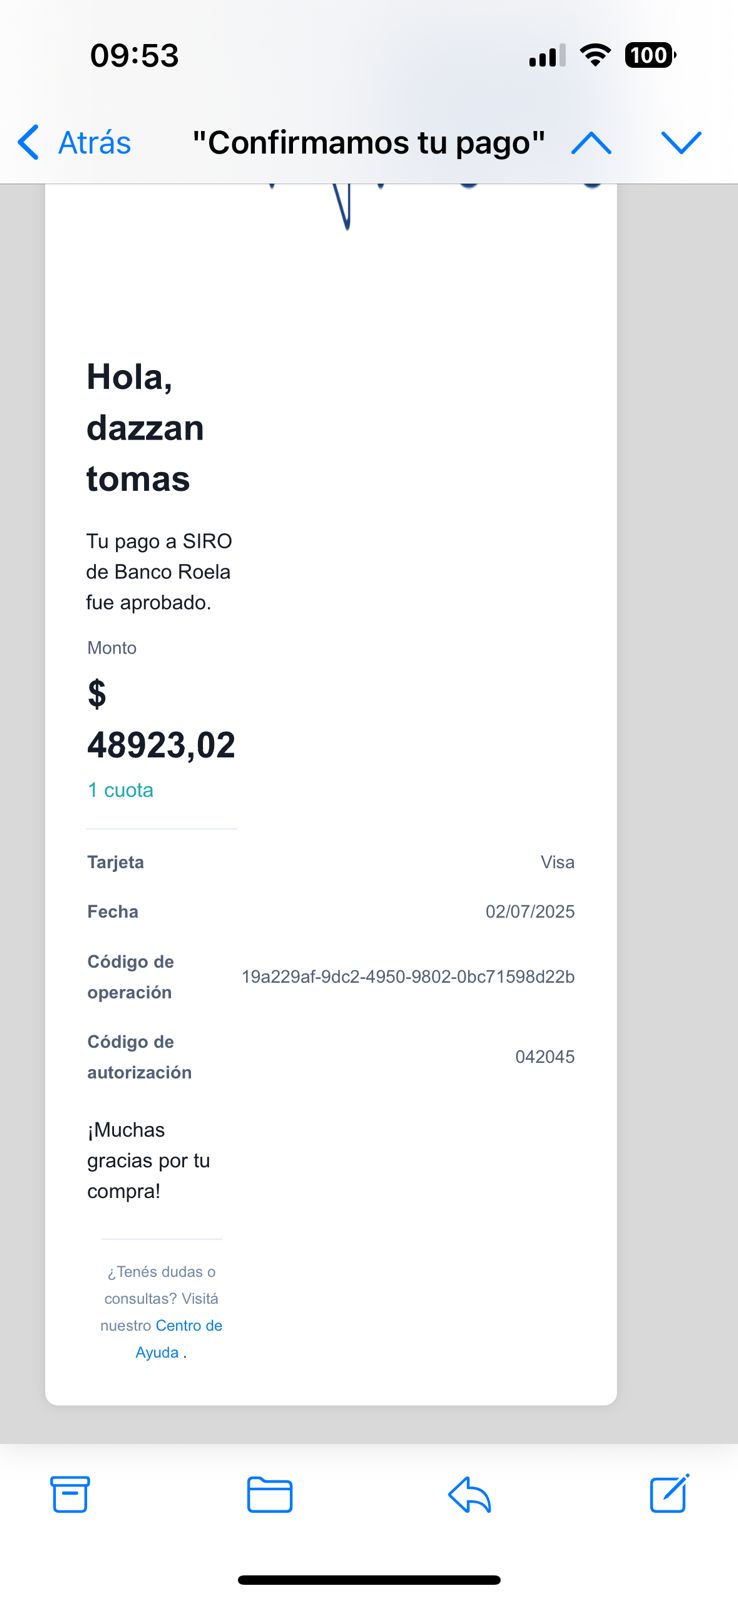Tap the Wi-Fi status icon
Image resolution: width=738 pixels, height=1600 pixels.
point(595,55)
